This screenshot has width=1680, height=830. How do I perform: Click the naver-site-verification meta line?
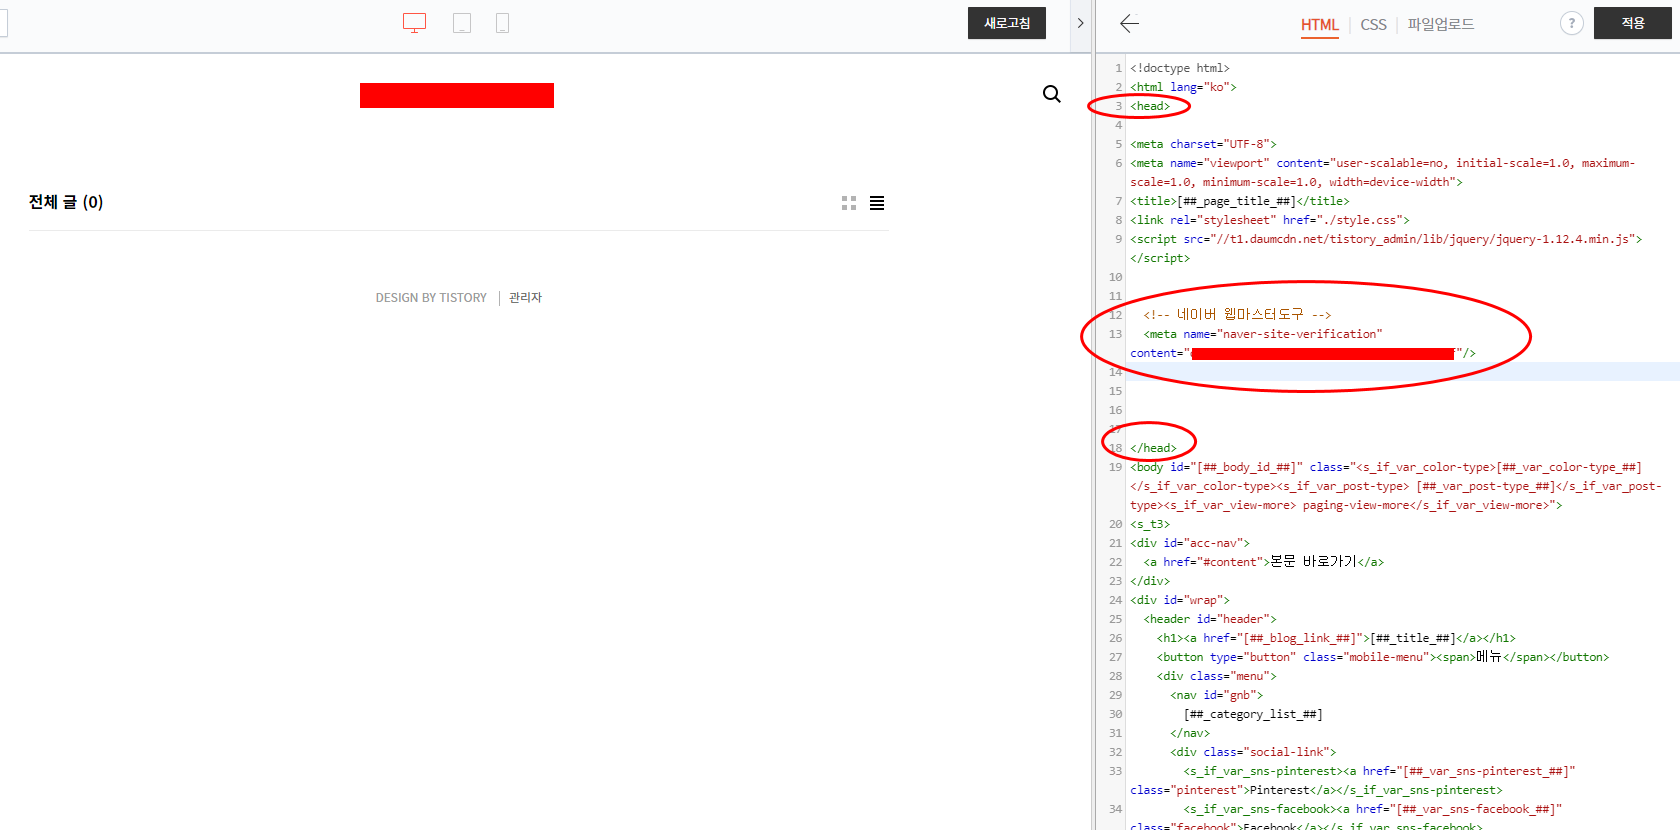click(1263, 334)
